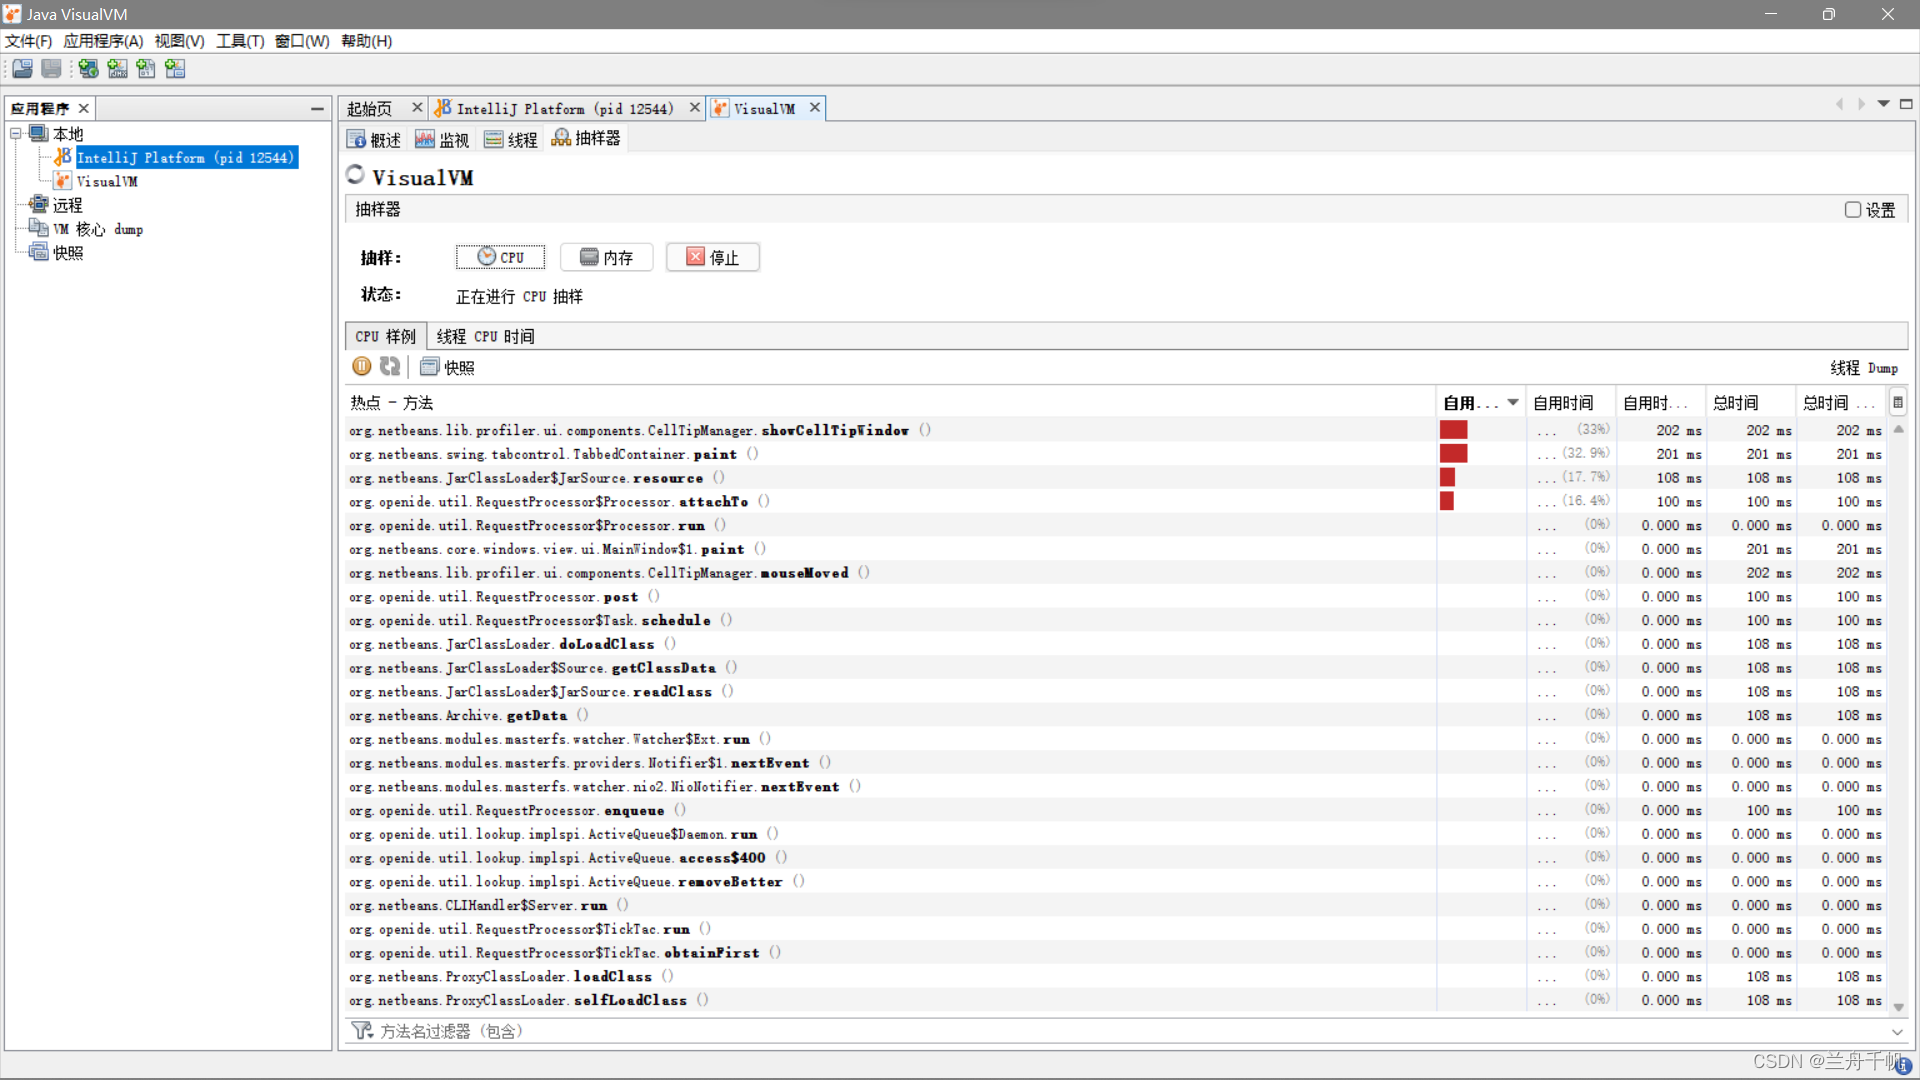Open the 工具(T) menu
Viewport: 1920px width, 1080px height.
pyautogui.click(x=240, y=41)
